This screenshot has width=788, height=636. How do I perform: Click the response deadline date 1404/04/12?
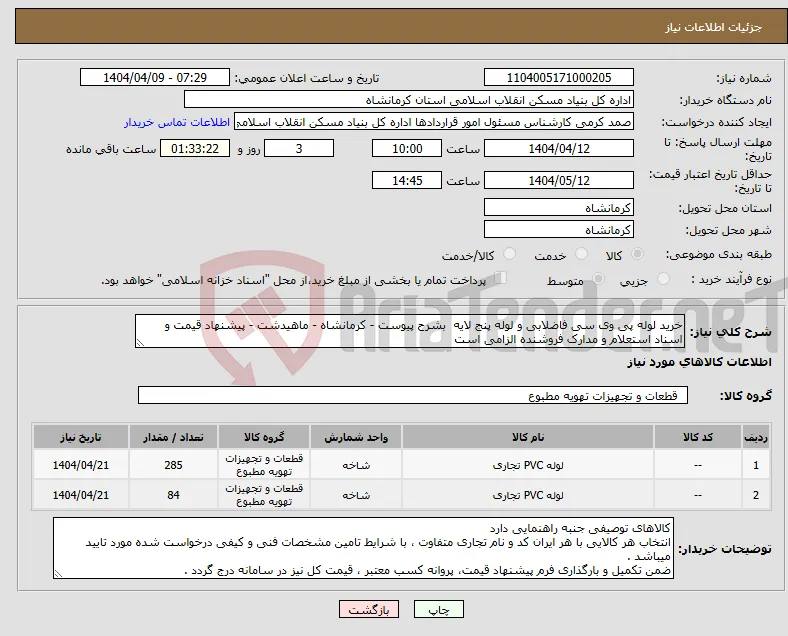point(559,148)
